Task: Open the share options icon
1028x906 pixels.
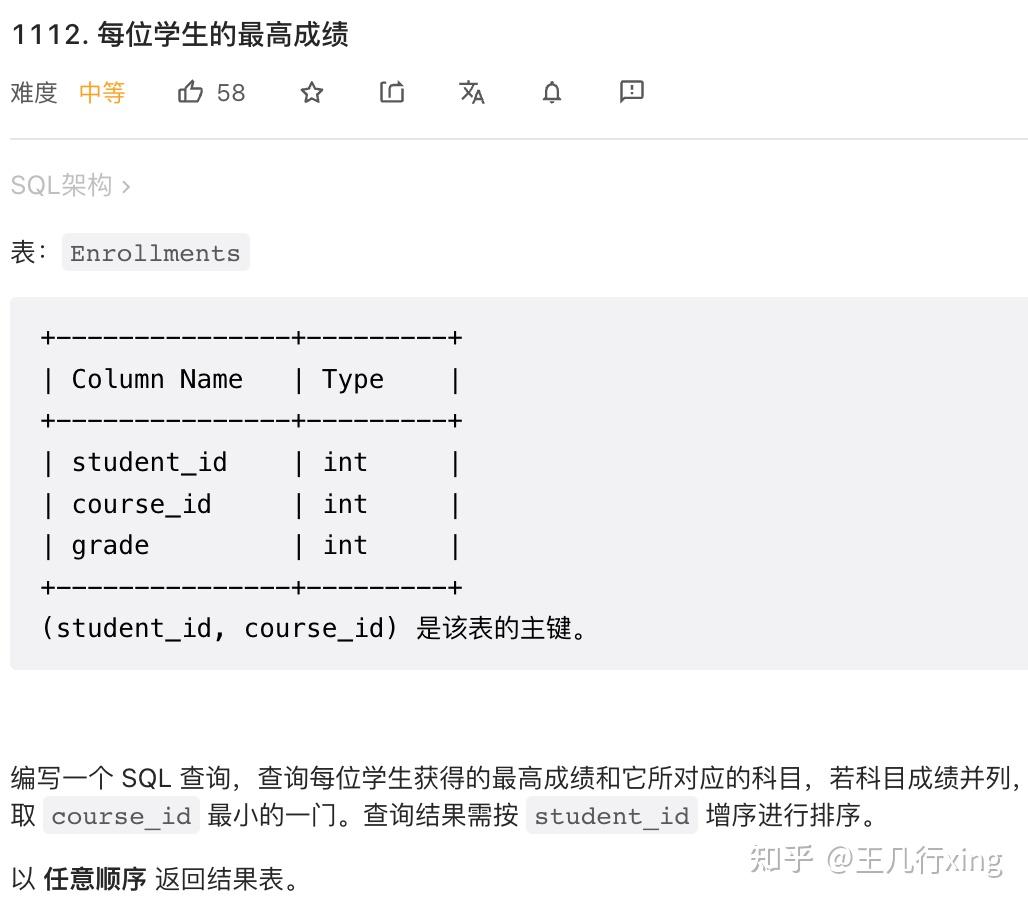Action: point(391,92)
